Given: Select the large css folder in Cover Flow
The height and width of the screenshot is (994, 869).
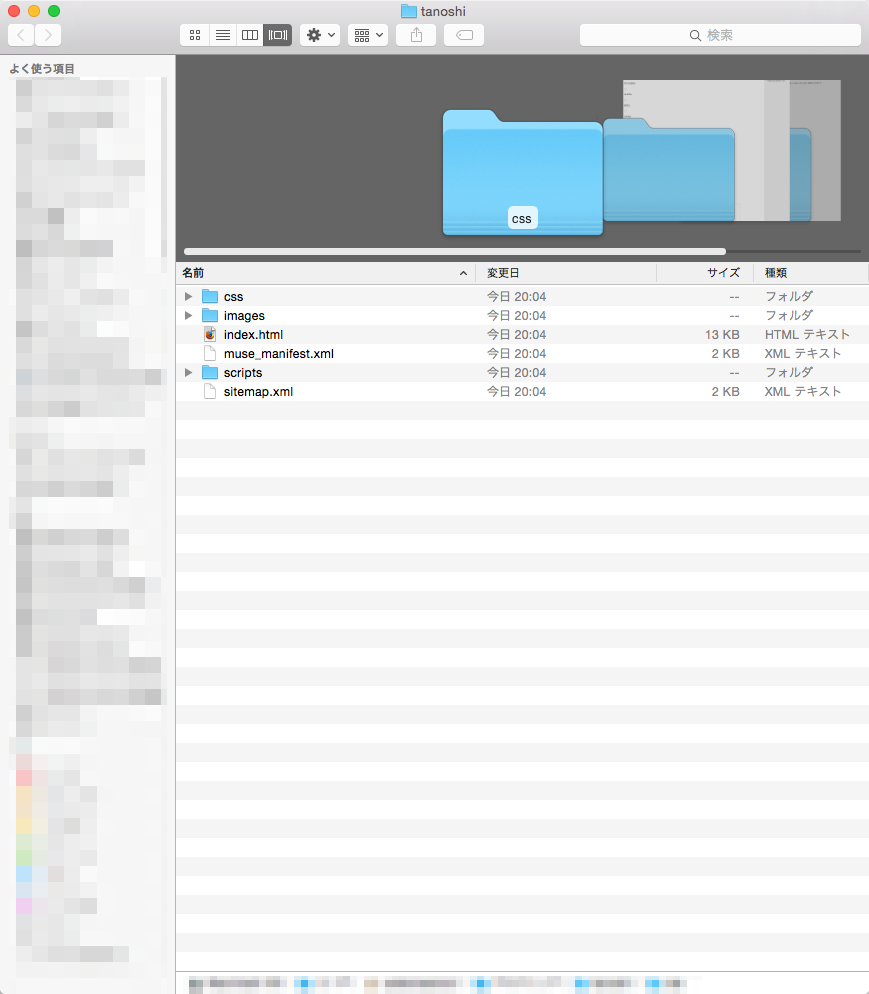Looking at the screenshot, I should click(x=522, y=172).
